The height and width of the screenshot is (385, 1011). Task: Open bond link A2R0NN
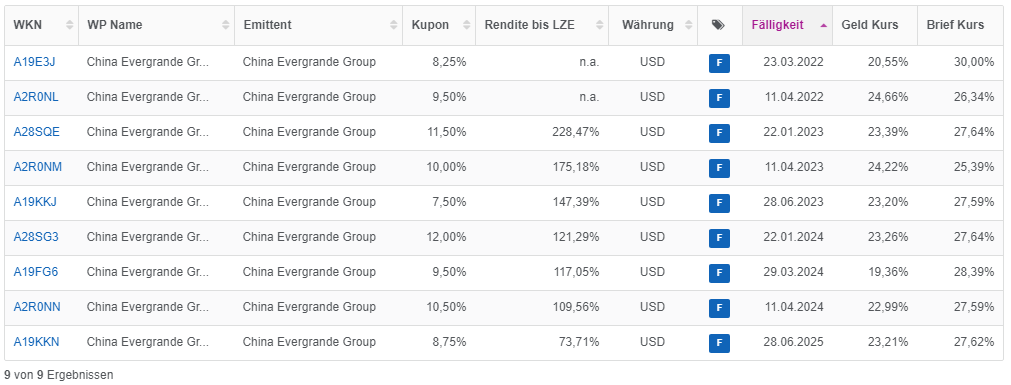click(37, 307)
